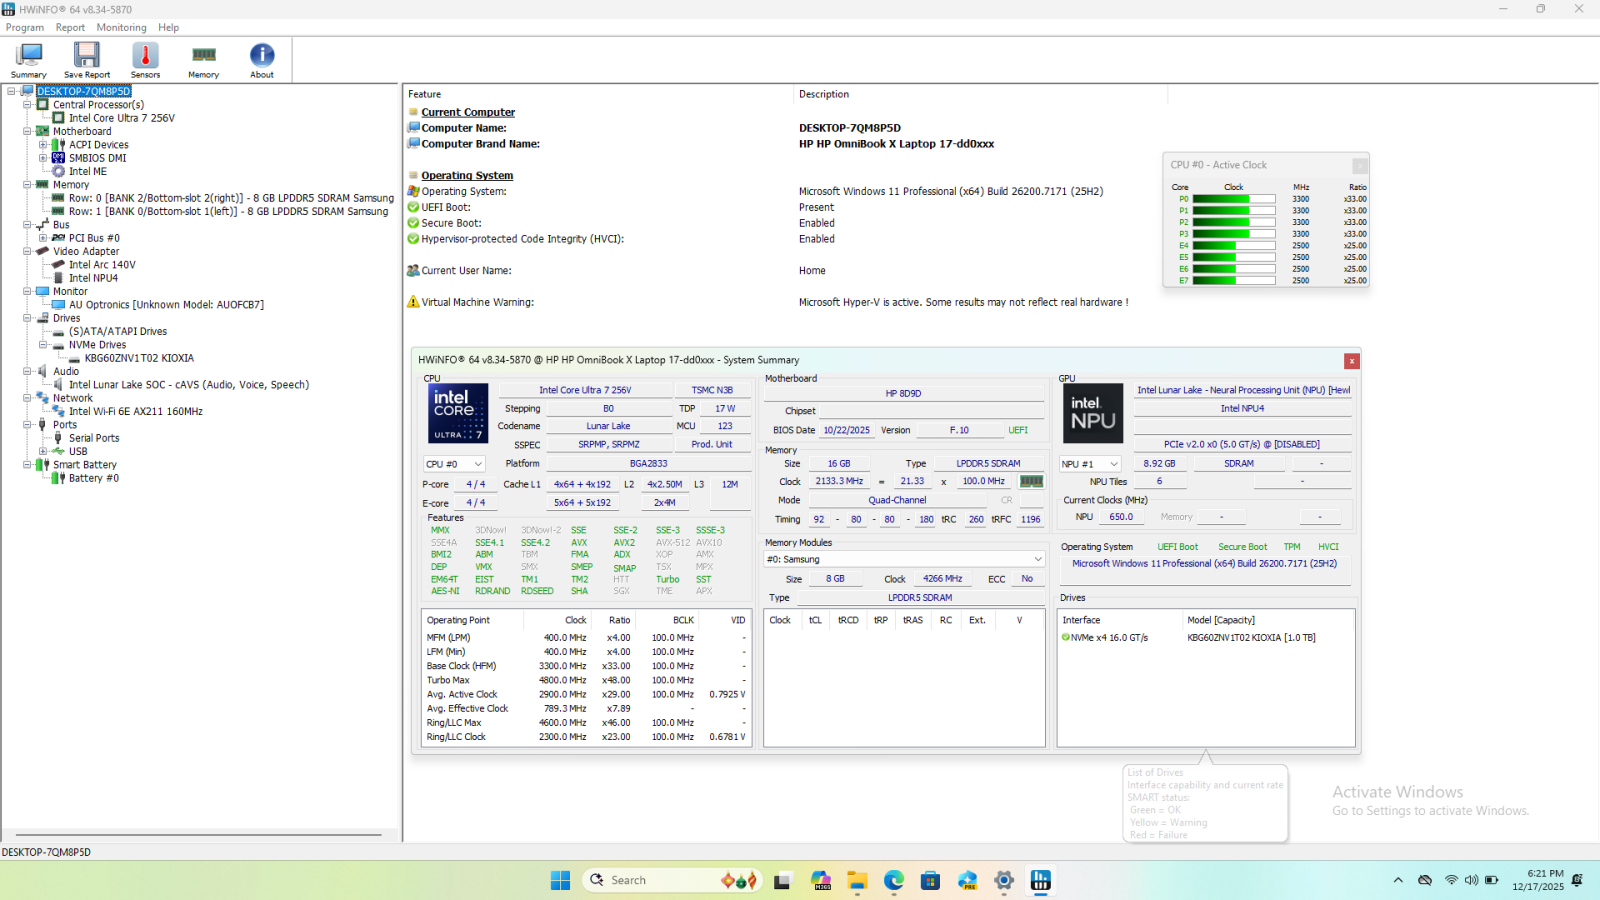
Task: Collapse the Motherboard tree node
Action: [x=28, y=131]
